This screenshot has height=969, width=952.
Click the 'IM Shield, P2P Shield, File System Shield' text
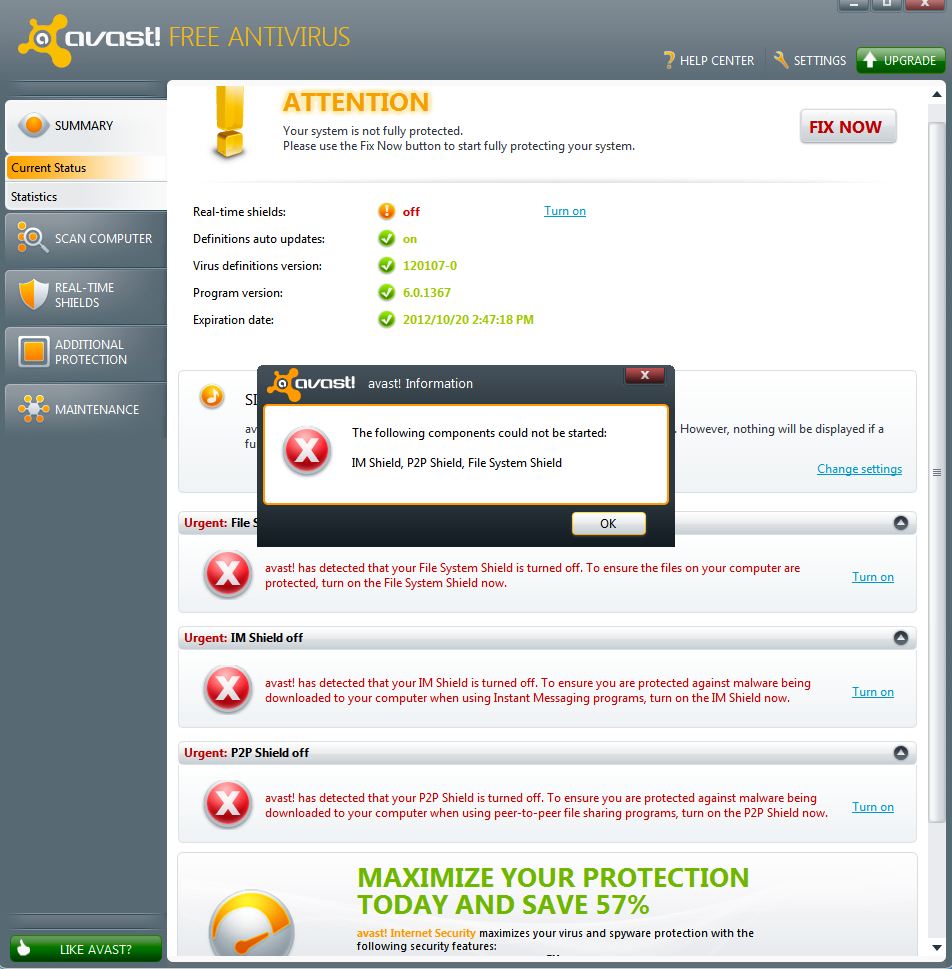[456, 463]
